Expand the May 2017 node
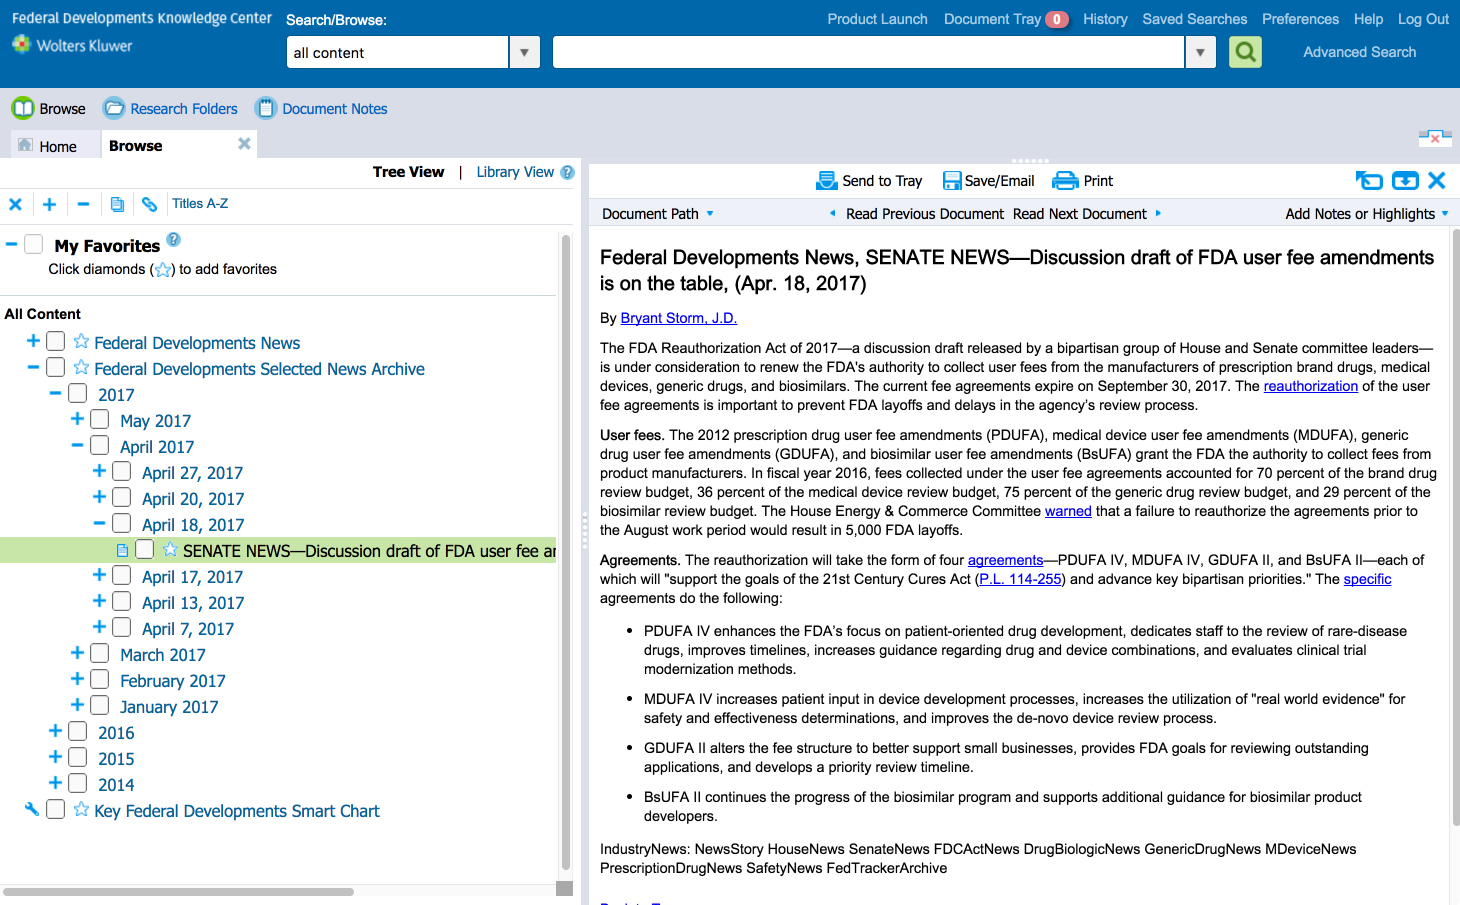 click(77, 419)
